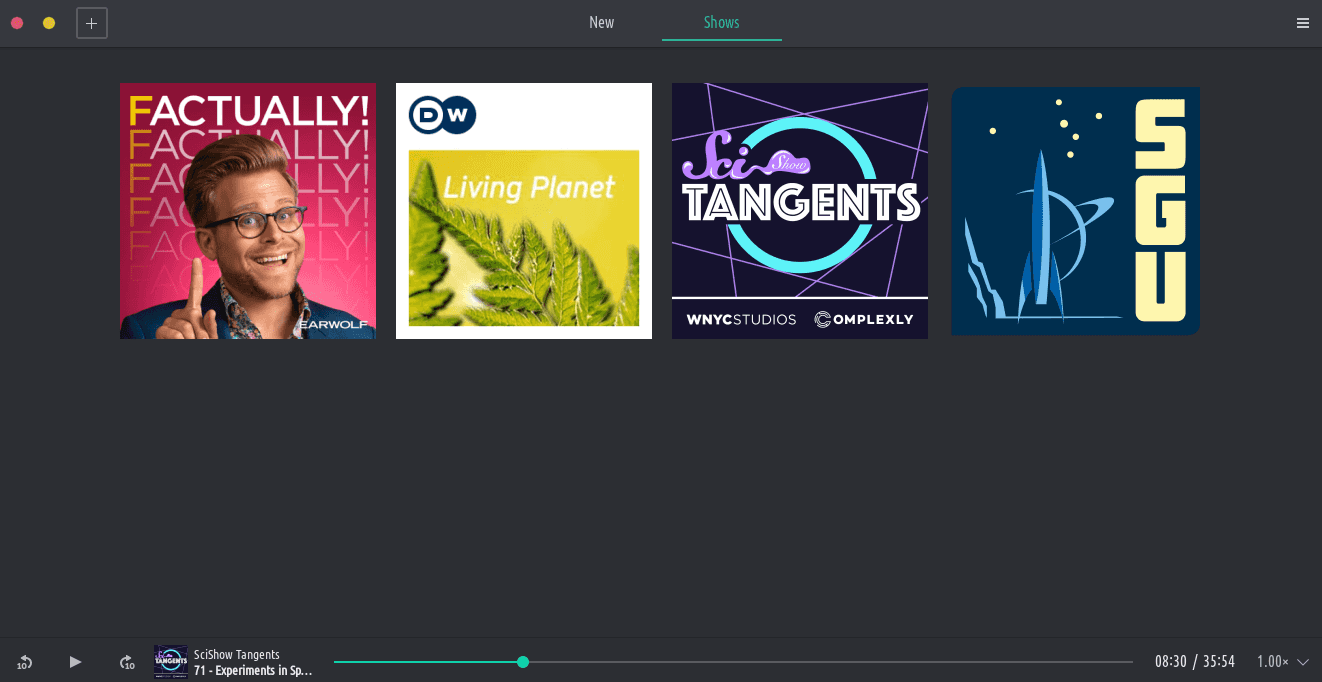This screenshot has height=682, width=1322.
Task: Click the 08:30 / 35:54 time display
Action: (x=1194, y=662)
